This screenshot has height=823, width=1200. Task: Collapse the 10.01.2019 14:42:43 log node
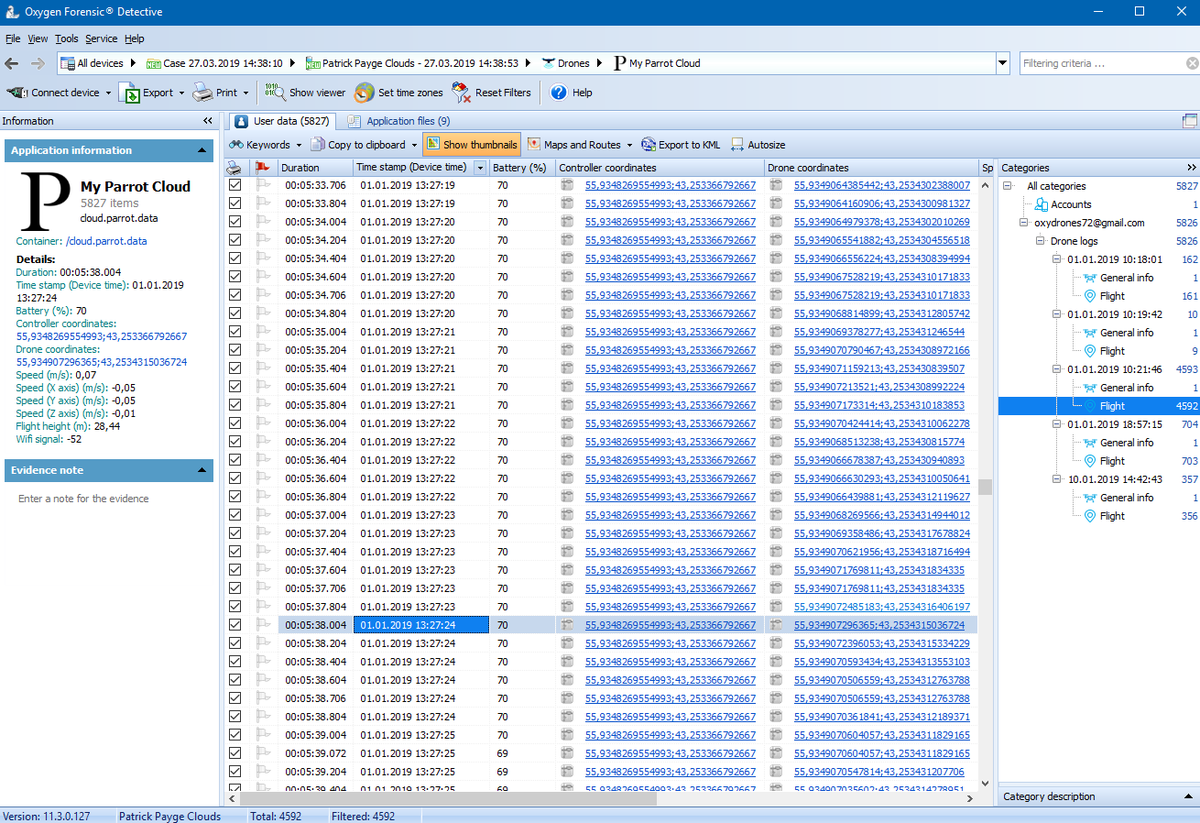1057,479
